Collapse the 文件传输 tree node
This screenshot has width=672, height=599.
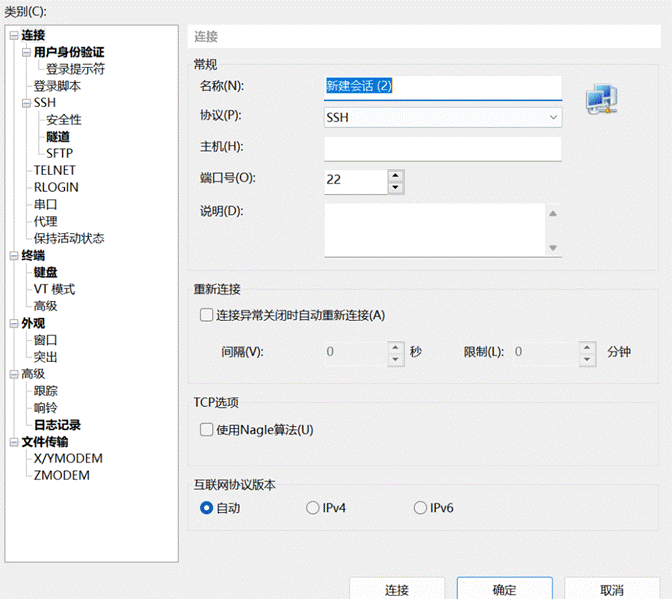14,441
